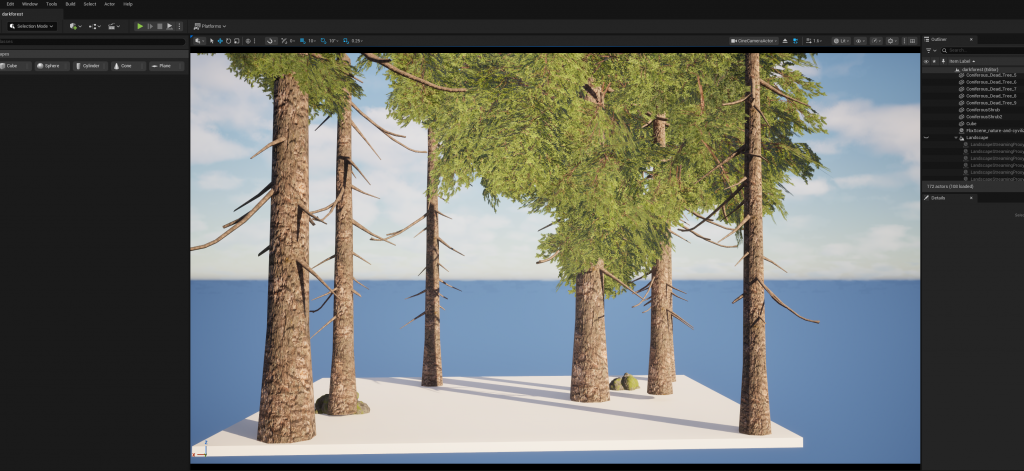Select the translate (move) tool
The height and width of the screenshot is (471, 1024).
click(219, 41)
